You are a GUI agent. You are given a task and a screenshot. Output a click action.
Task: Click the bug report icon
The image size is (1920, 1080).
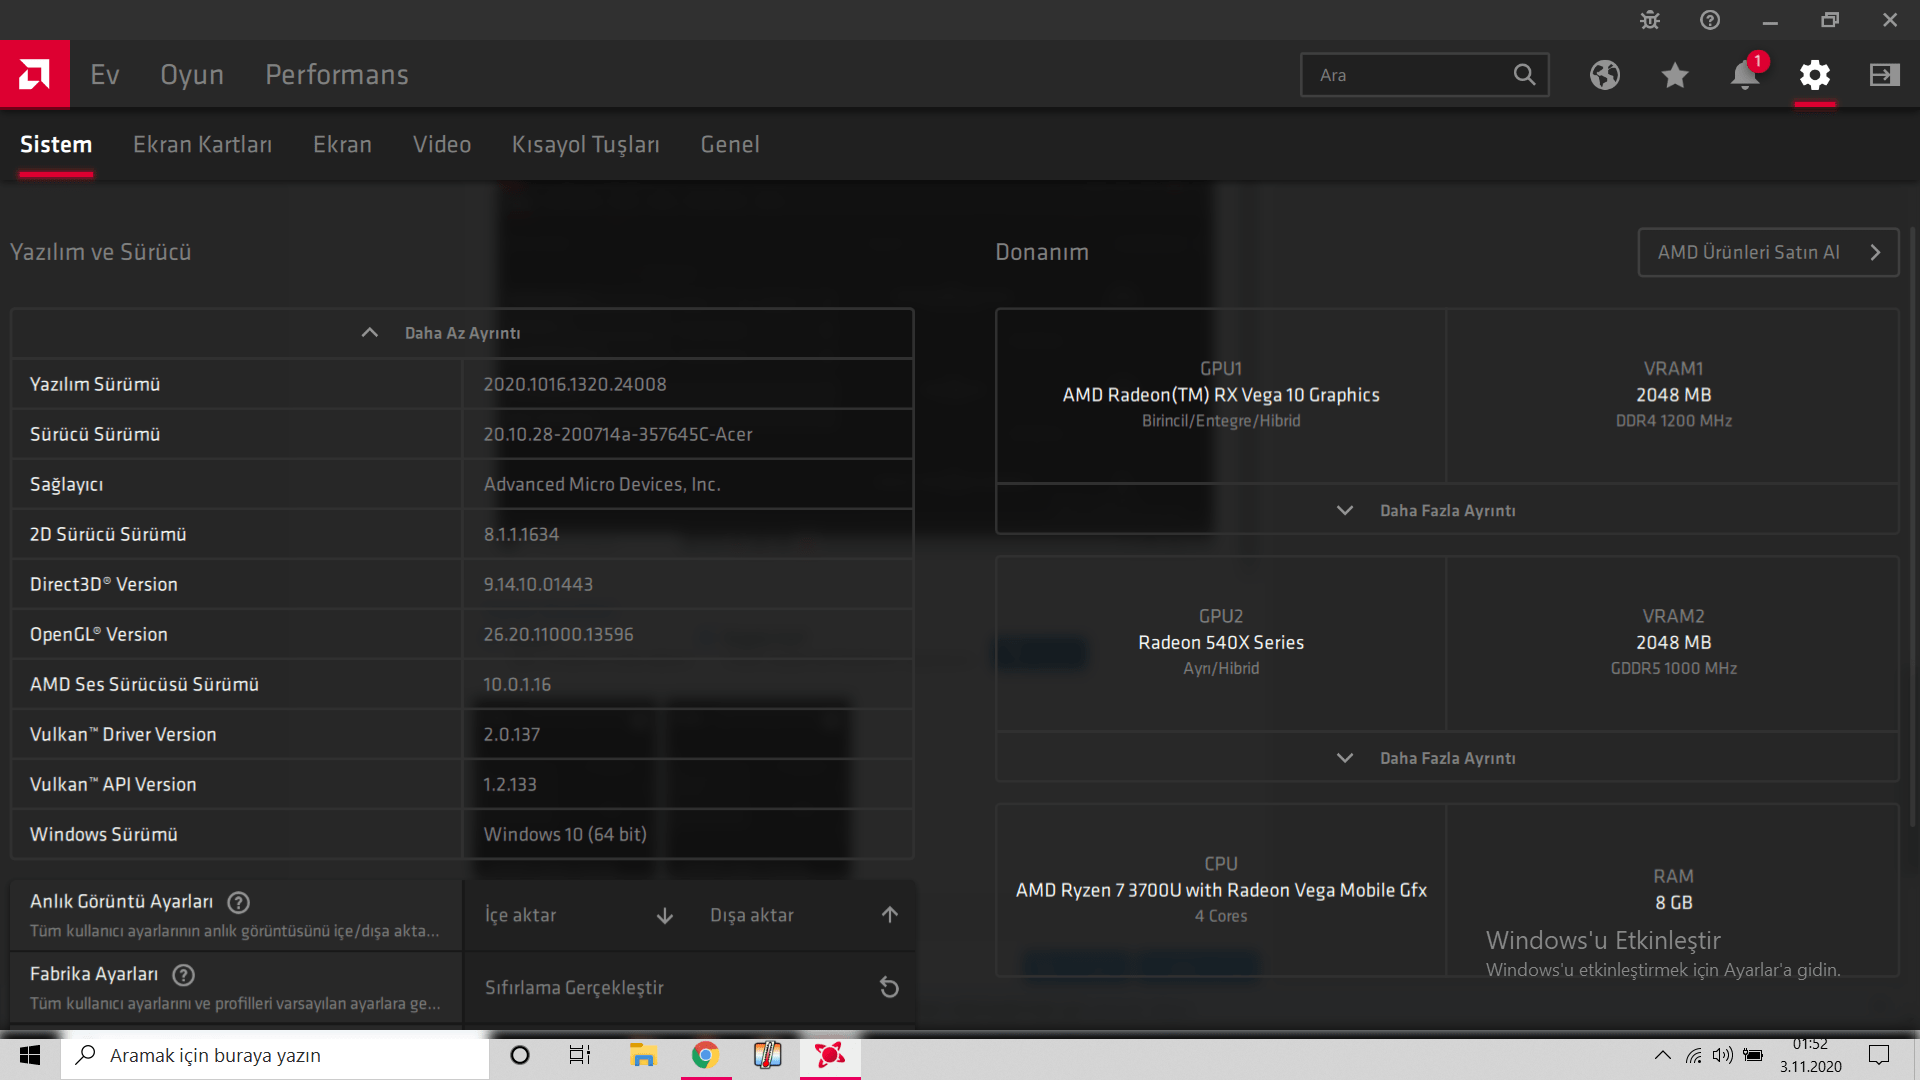[x=1650, y=20]
